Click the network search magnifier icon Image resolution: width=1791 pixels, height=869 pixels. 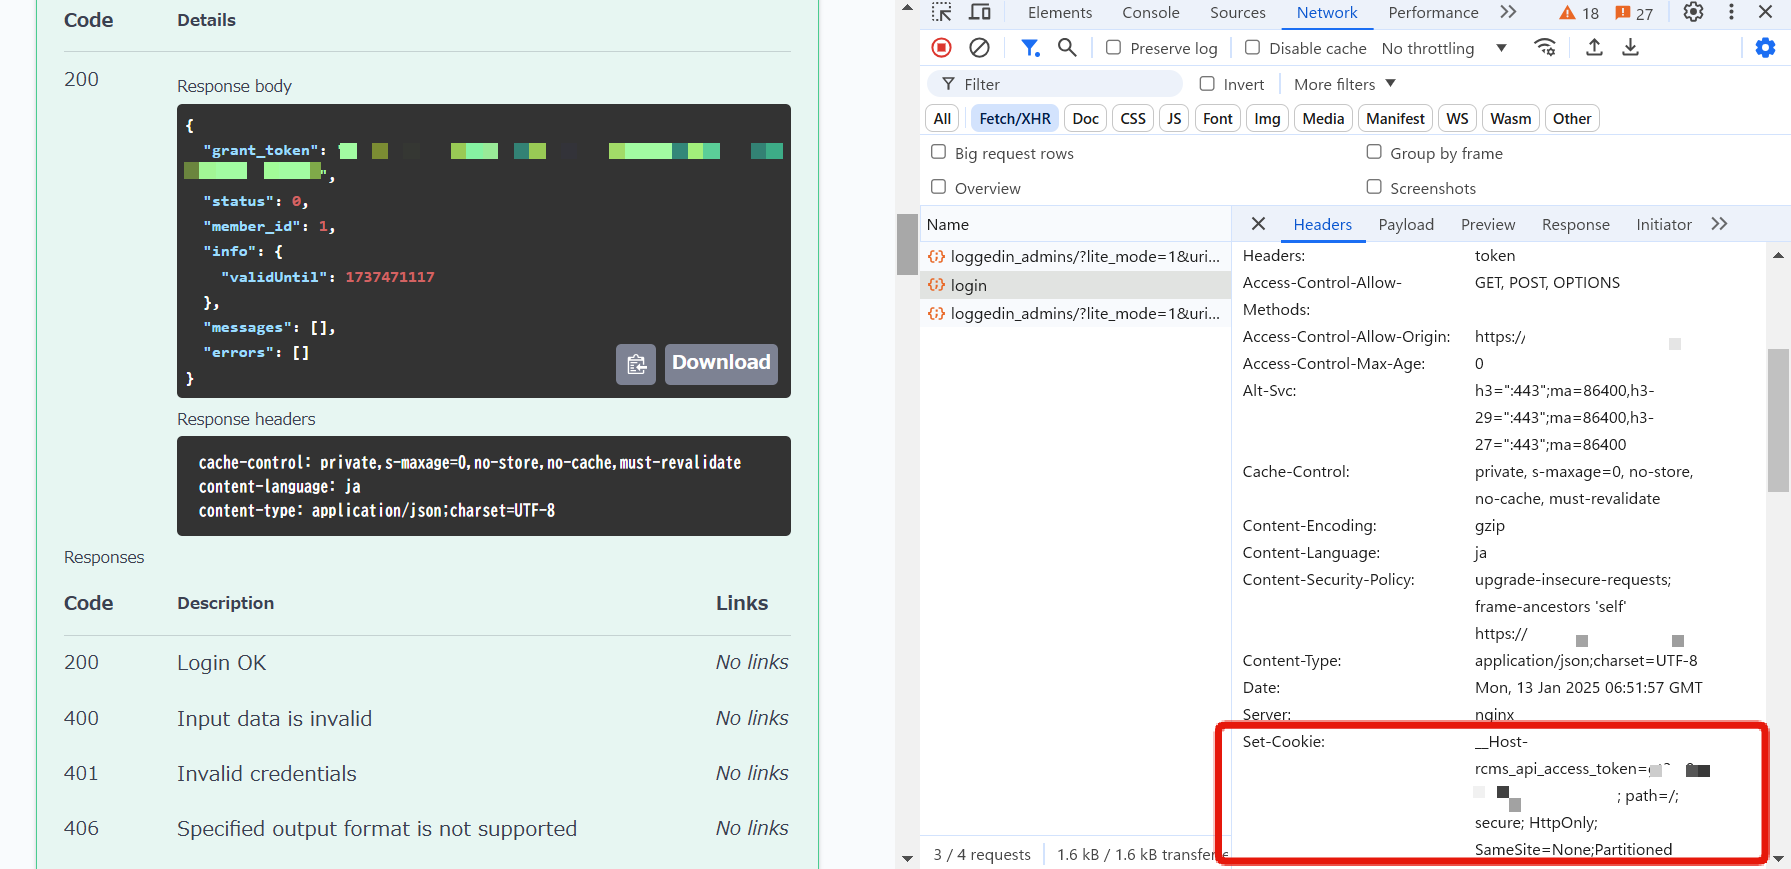click(x=1067, y=47)
